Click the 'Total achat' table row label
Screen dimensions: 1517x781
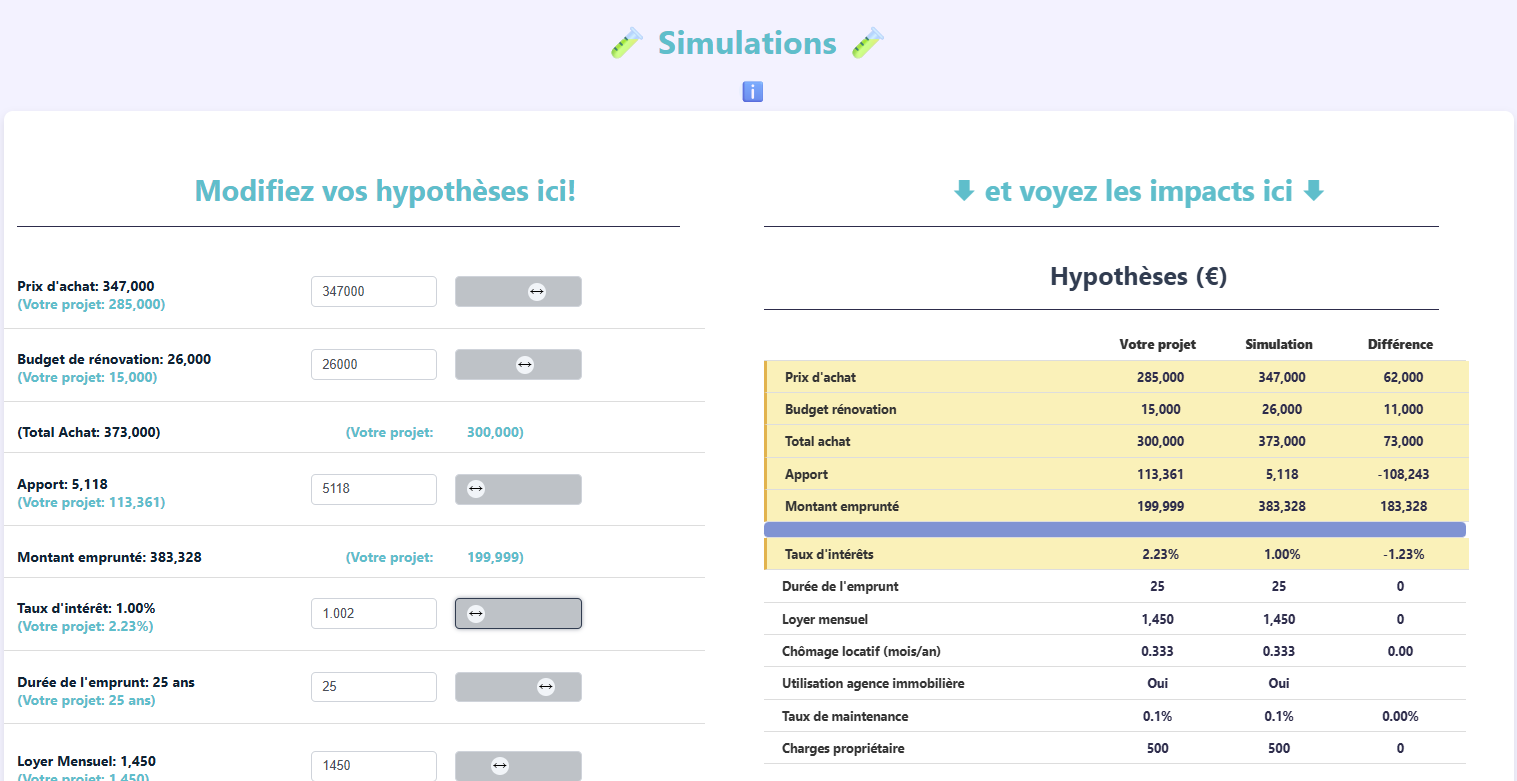(x=818, y=441)
